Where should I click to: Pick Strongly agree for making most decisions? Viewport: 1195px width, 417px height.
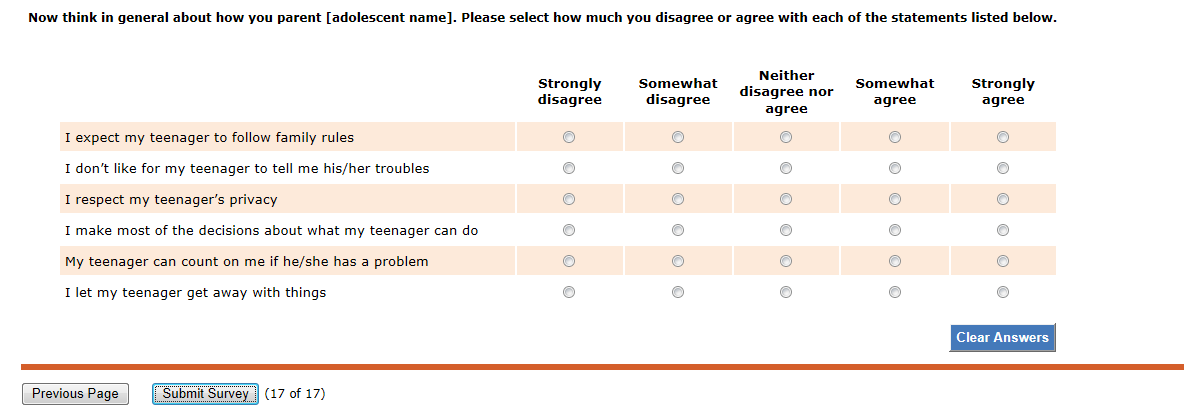pyautogui.click(x=1003, y=230)
